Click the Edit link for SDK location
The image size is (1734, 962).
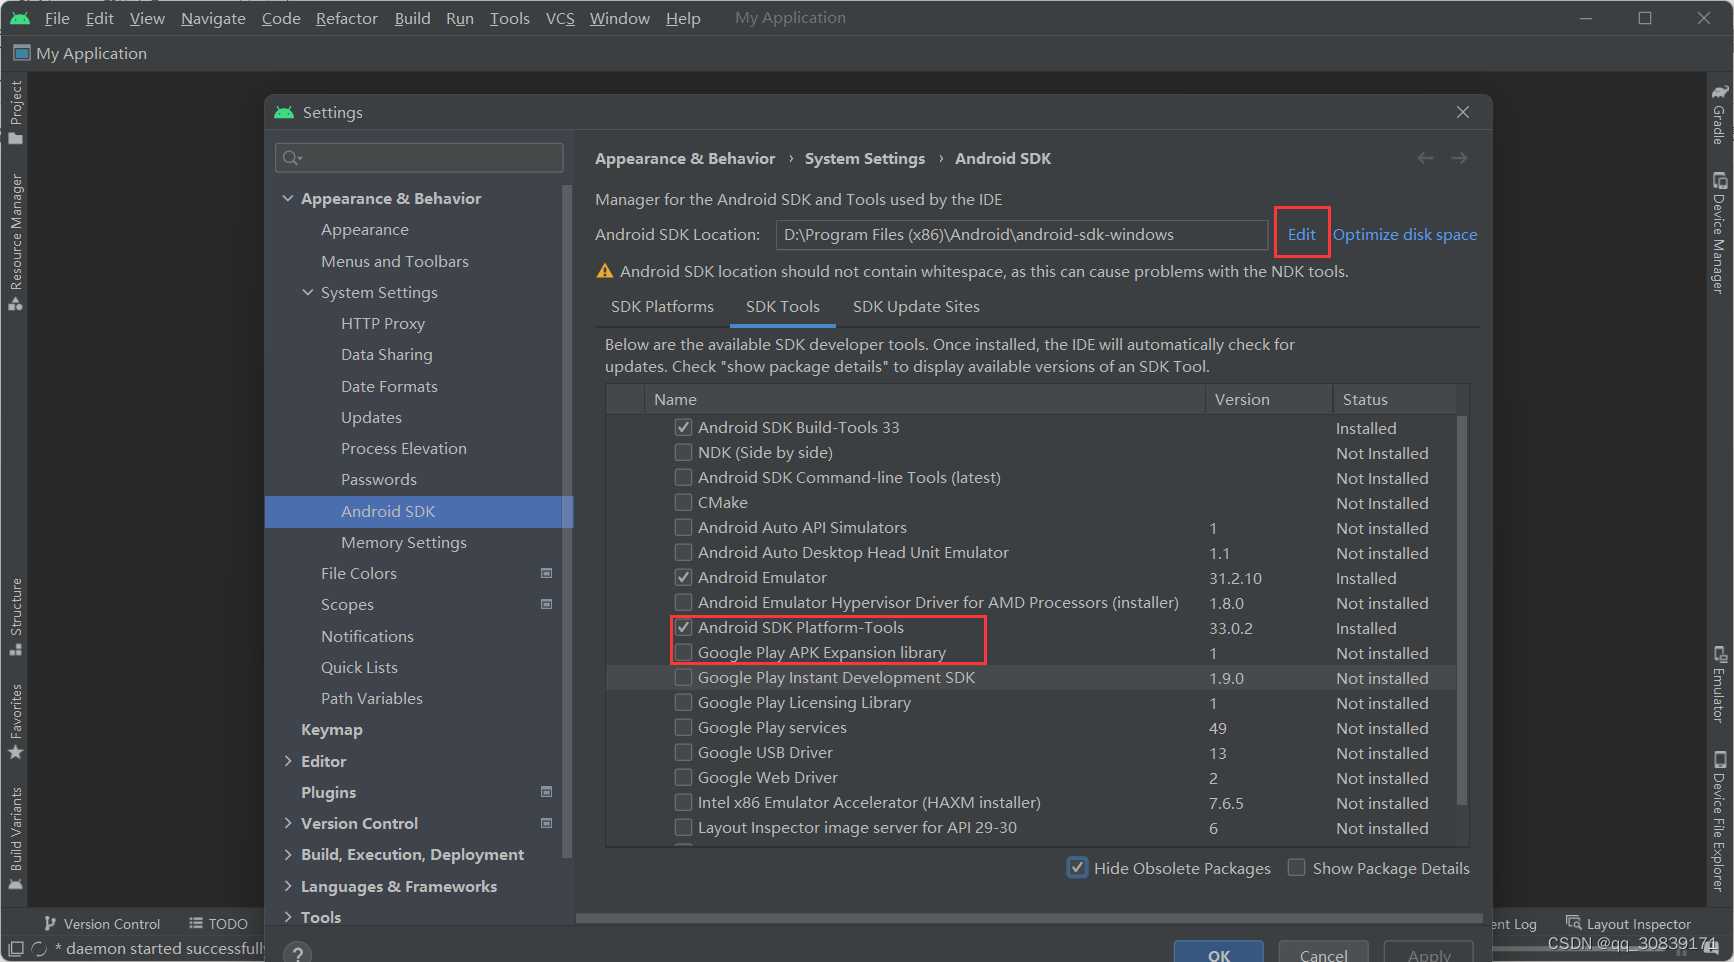[1301, 234]
